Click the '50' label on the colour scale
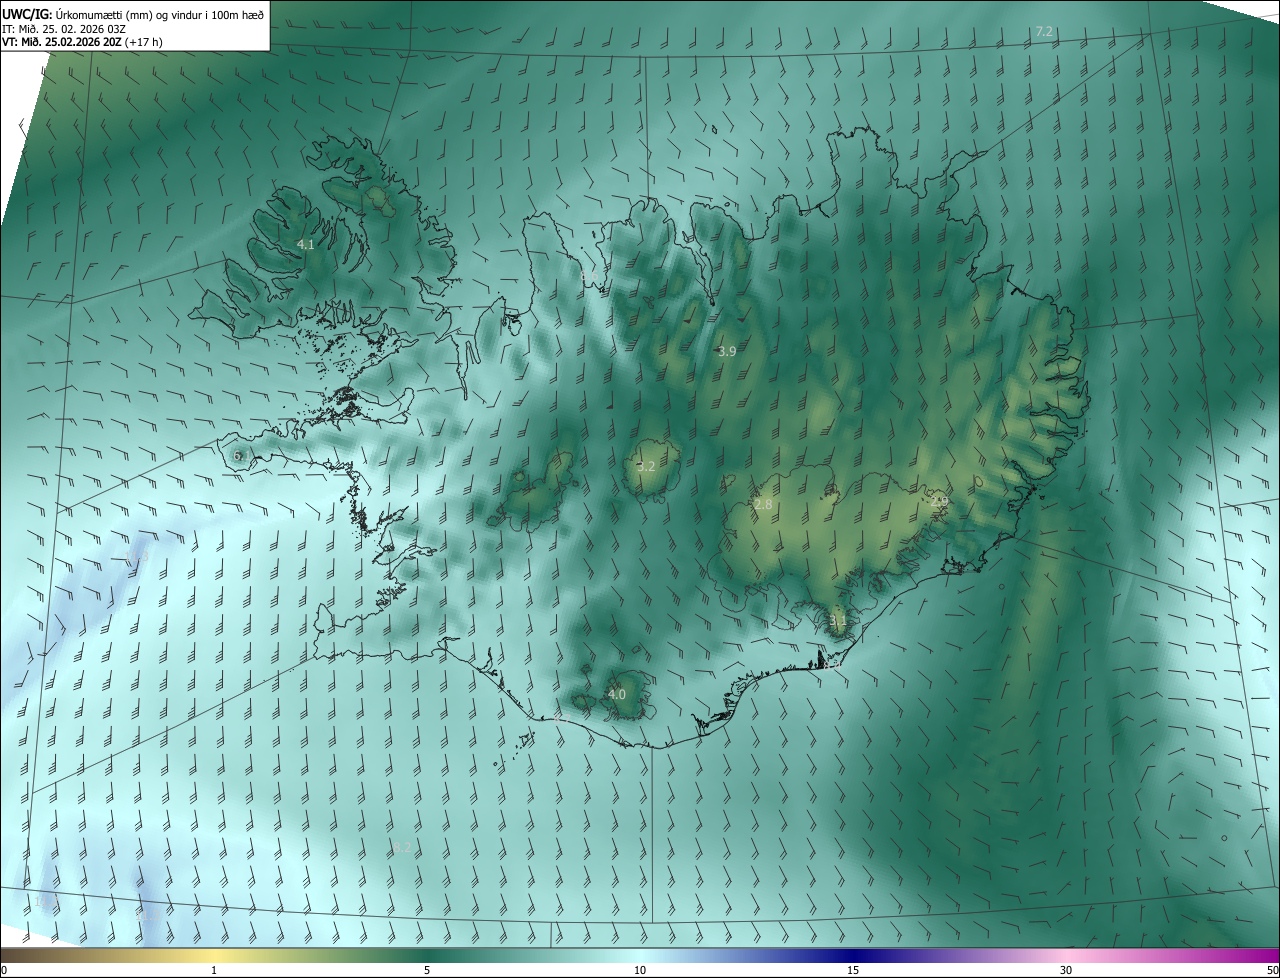1280x978 pixels. [x=1272, y=970]
